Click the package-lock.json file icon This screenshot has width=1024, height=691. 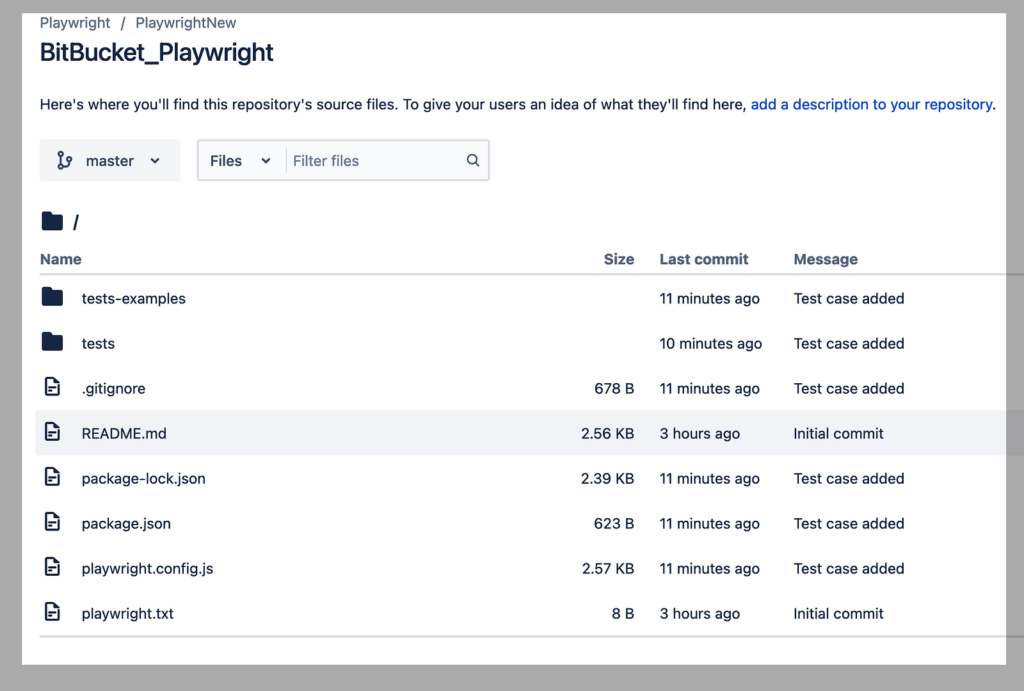52,478
